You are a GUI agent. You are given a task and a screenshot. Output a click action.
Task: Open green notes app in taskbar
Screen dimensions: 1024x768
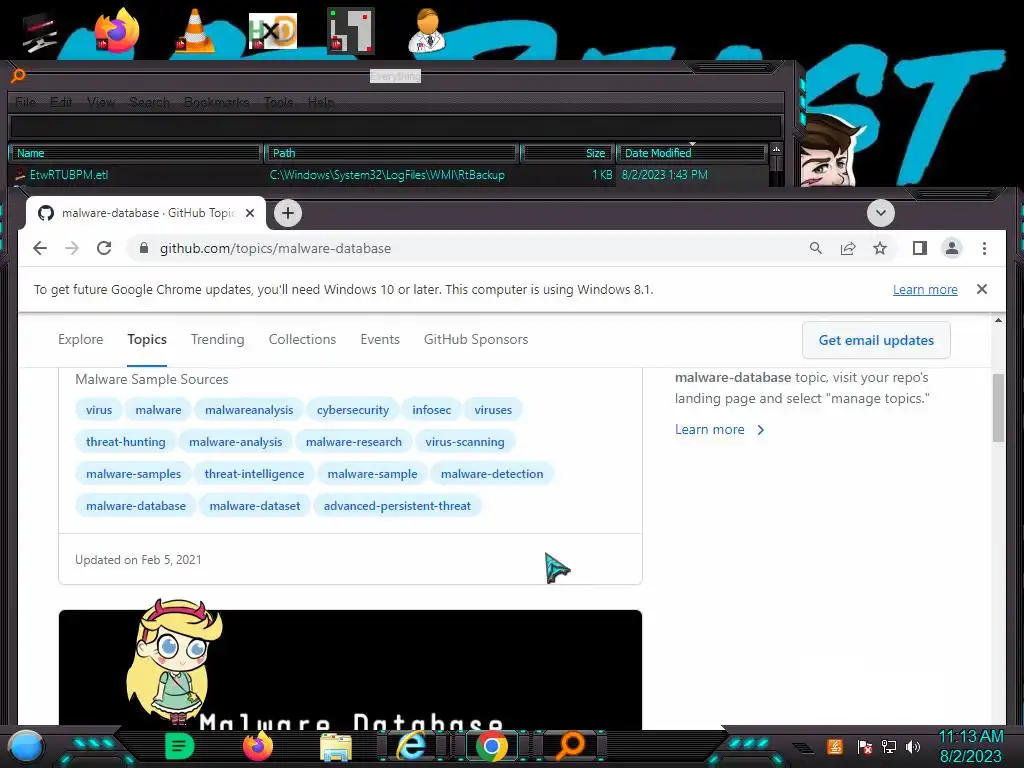(x=180, y=746)
